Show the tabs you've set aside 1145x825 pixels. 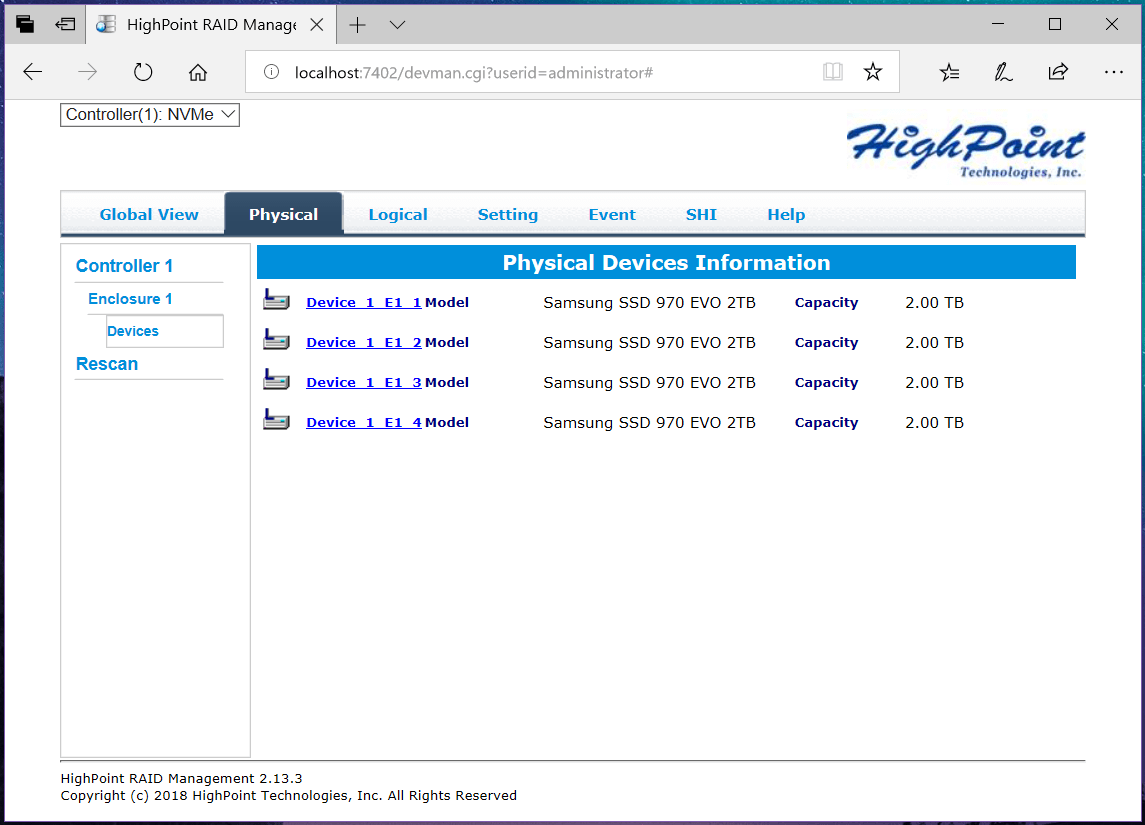coord(25,24)
